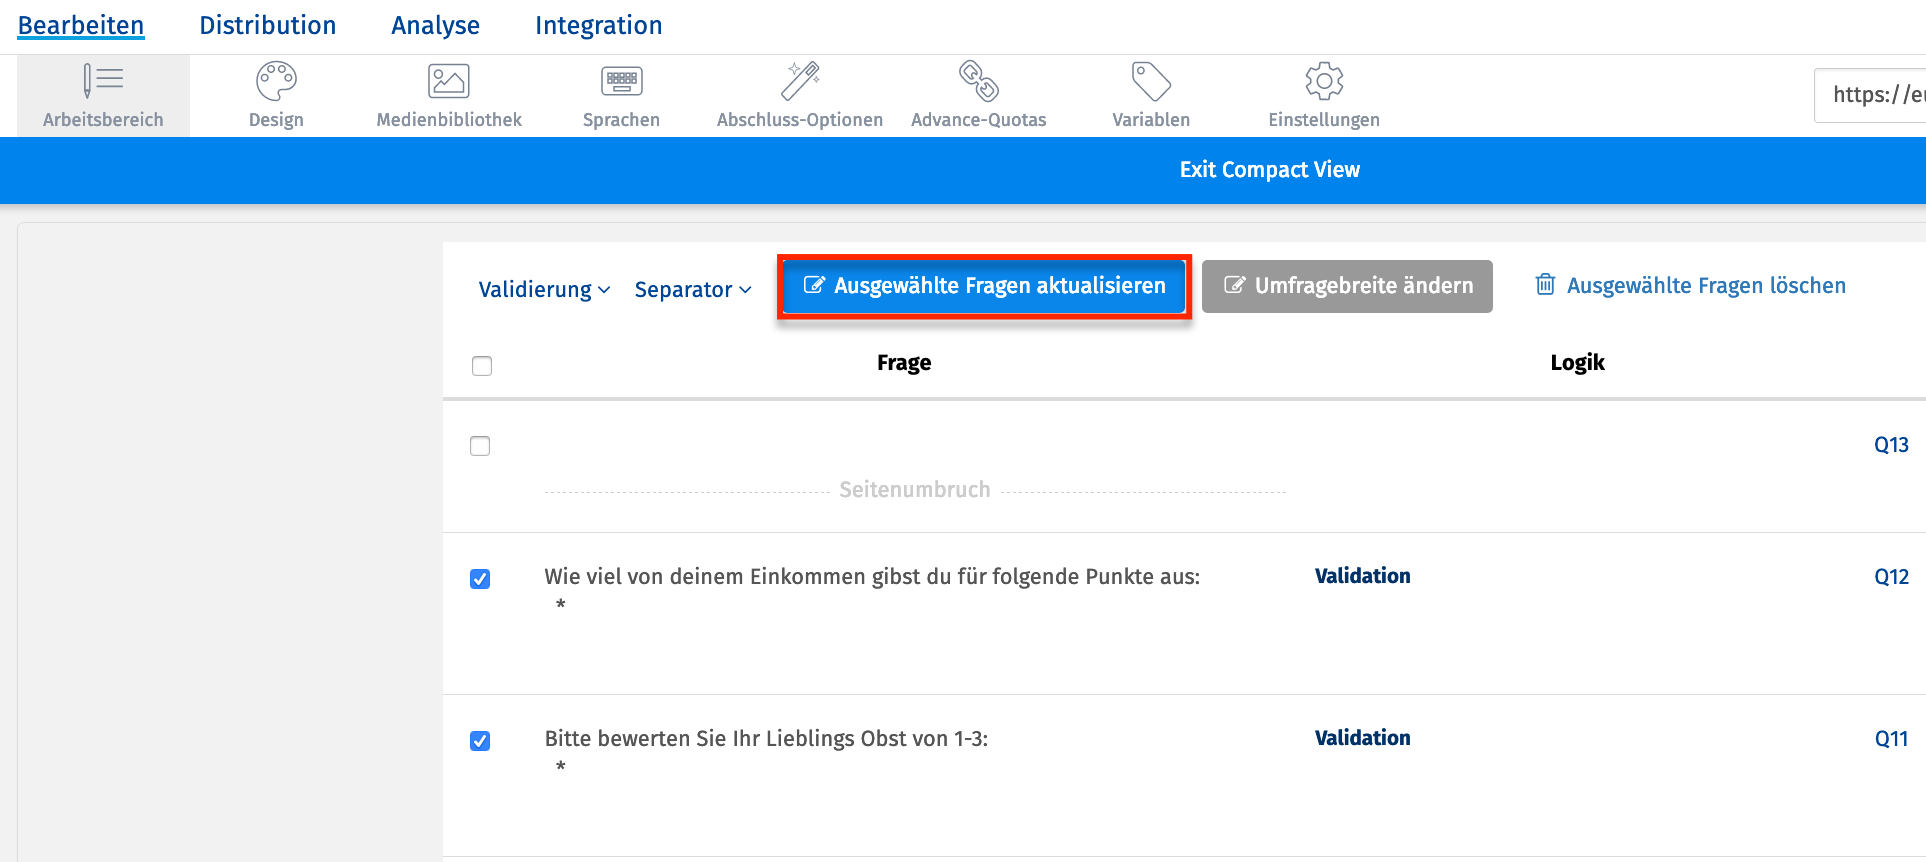Open the Einstellungen gear icon
This screenshot has width=1926, height=862.
pos(1324,81)
